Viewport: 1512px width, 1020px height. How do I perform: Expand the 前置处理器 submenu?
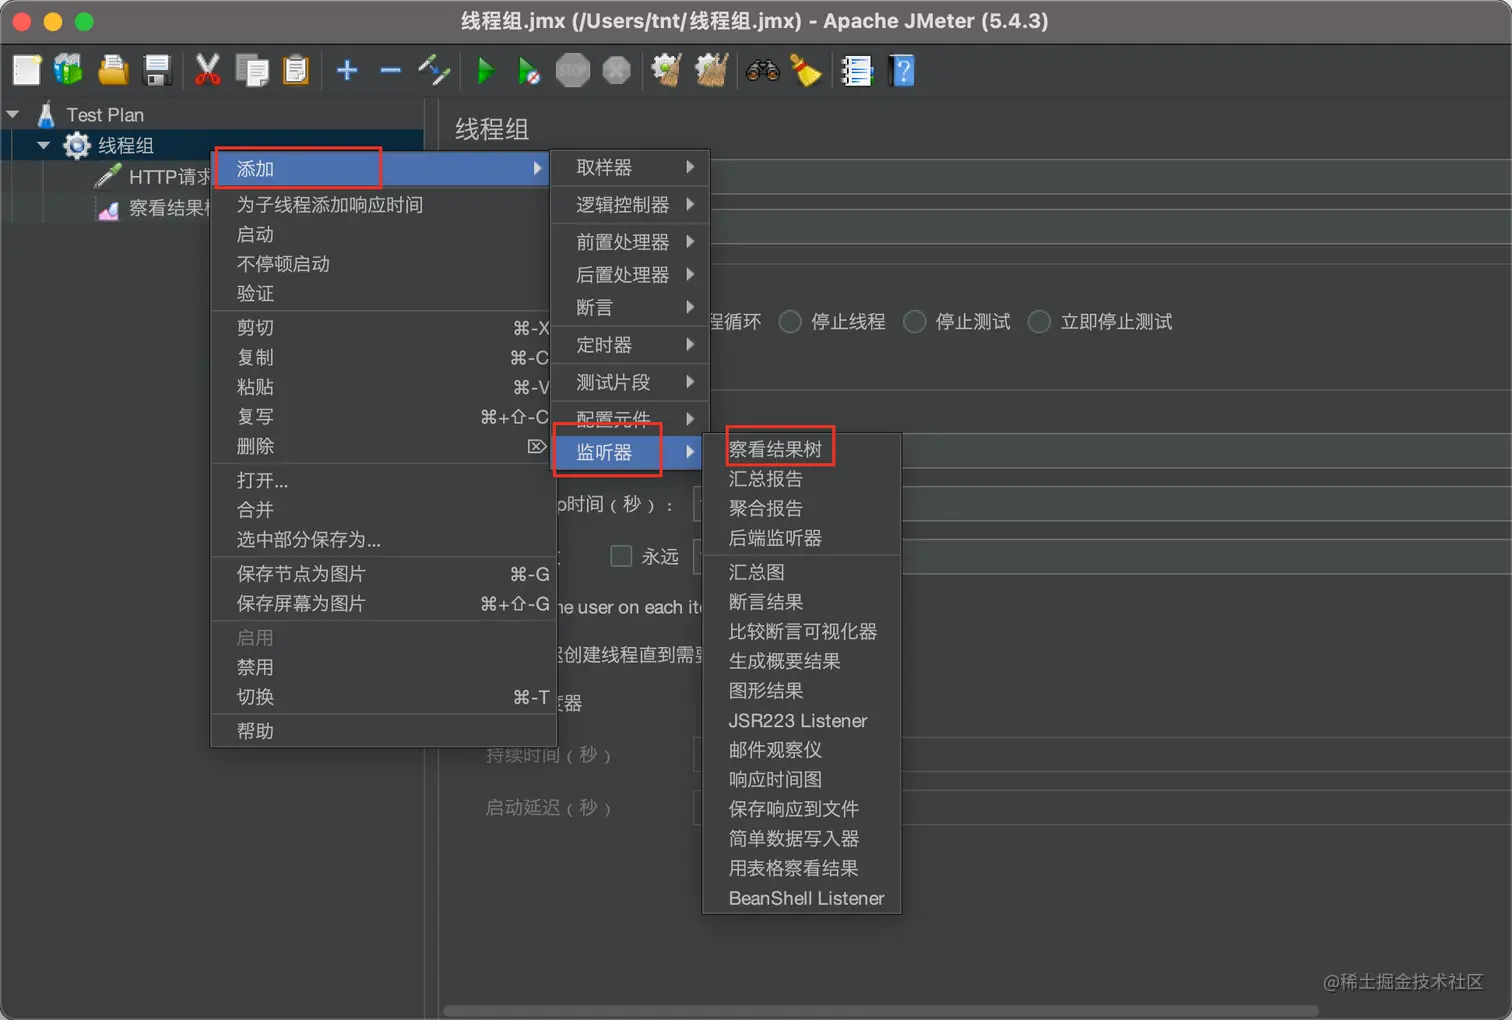pos(630,241)
